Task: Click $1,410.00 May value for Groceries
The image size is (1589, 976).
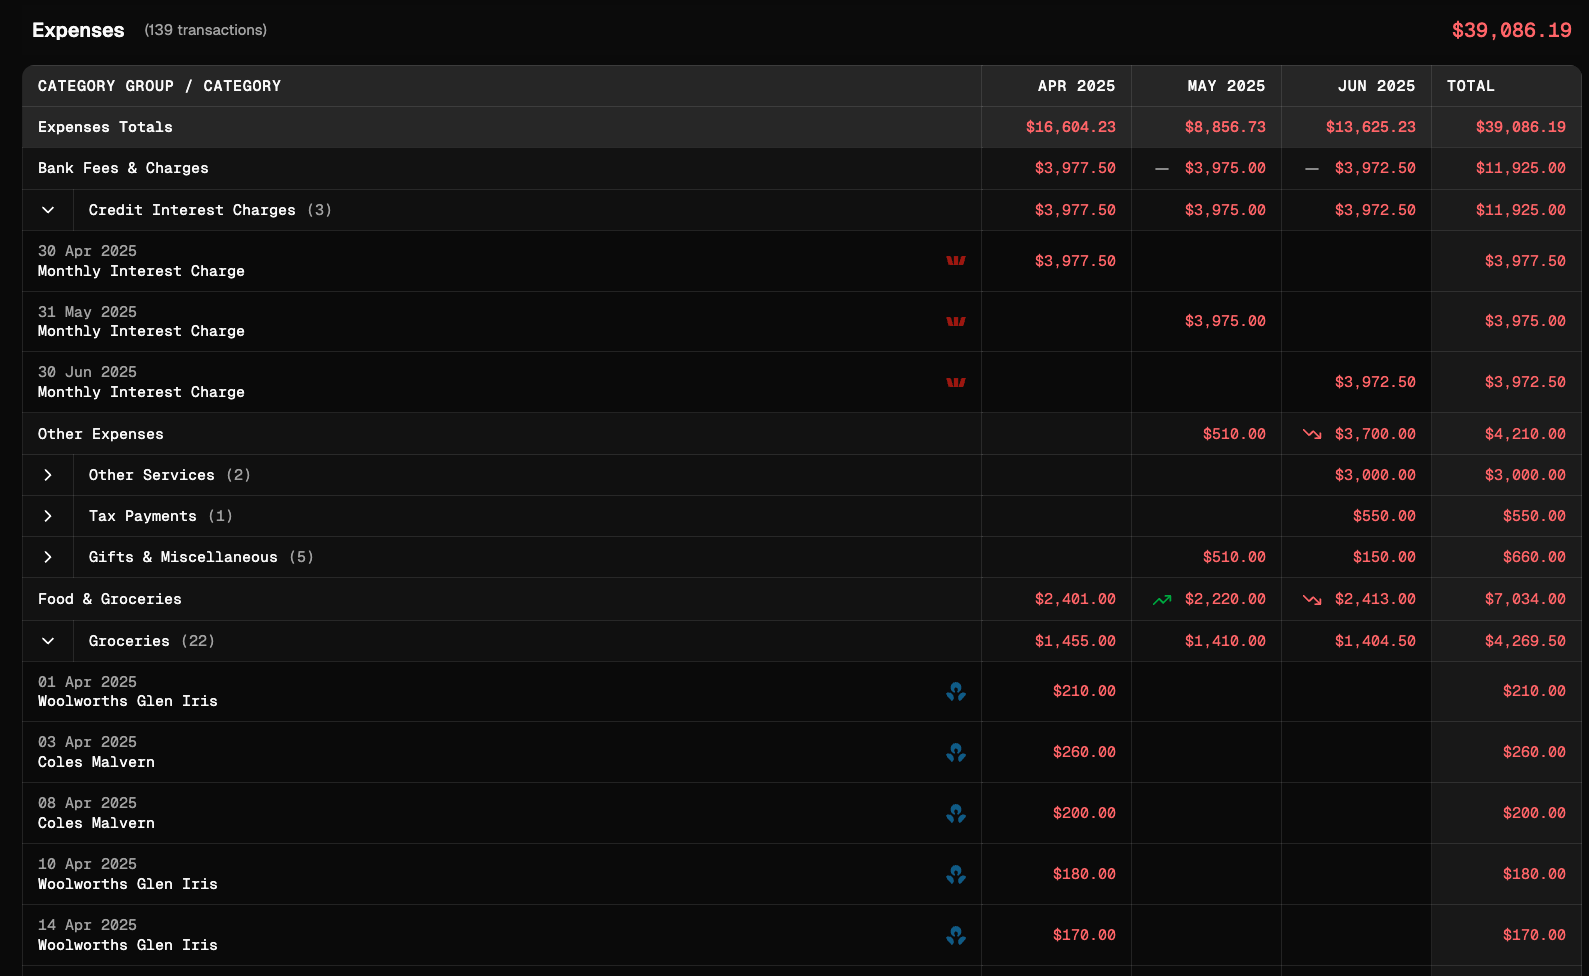Action: 1225,641
